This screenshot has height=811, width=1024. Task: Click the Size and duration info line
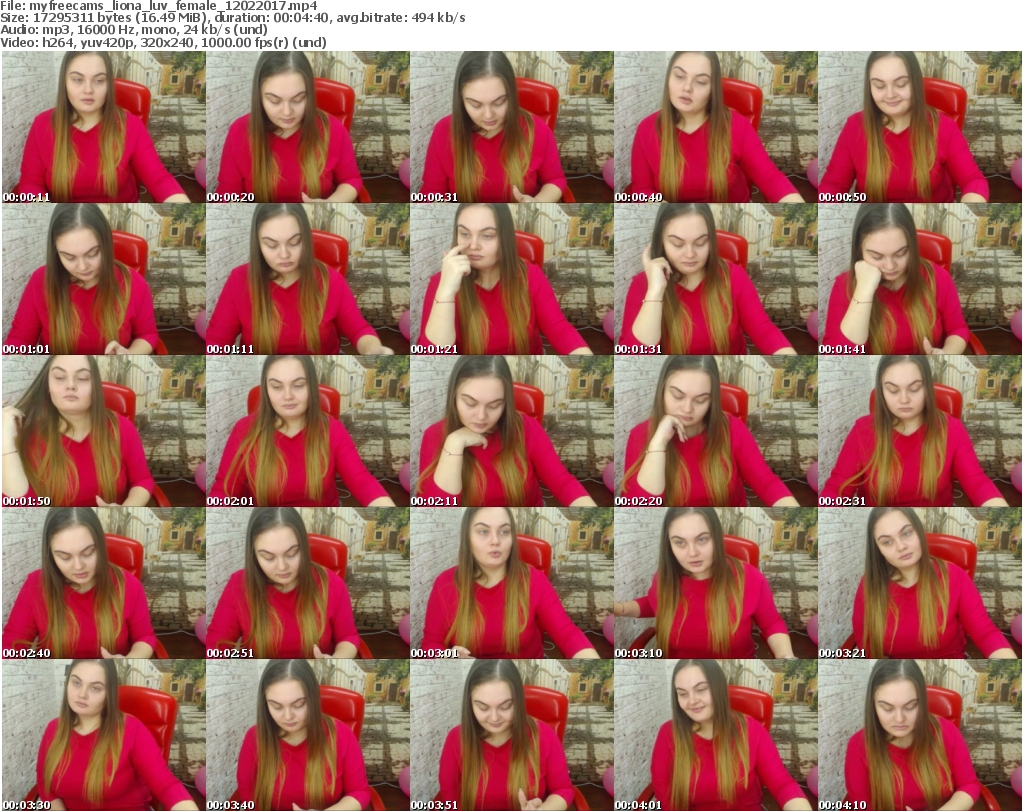pyautogui.click(x=232, y=18)
